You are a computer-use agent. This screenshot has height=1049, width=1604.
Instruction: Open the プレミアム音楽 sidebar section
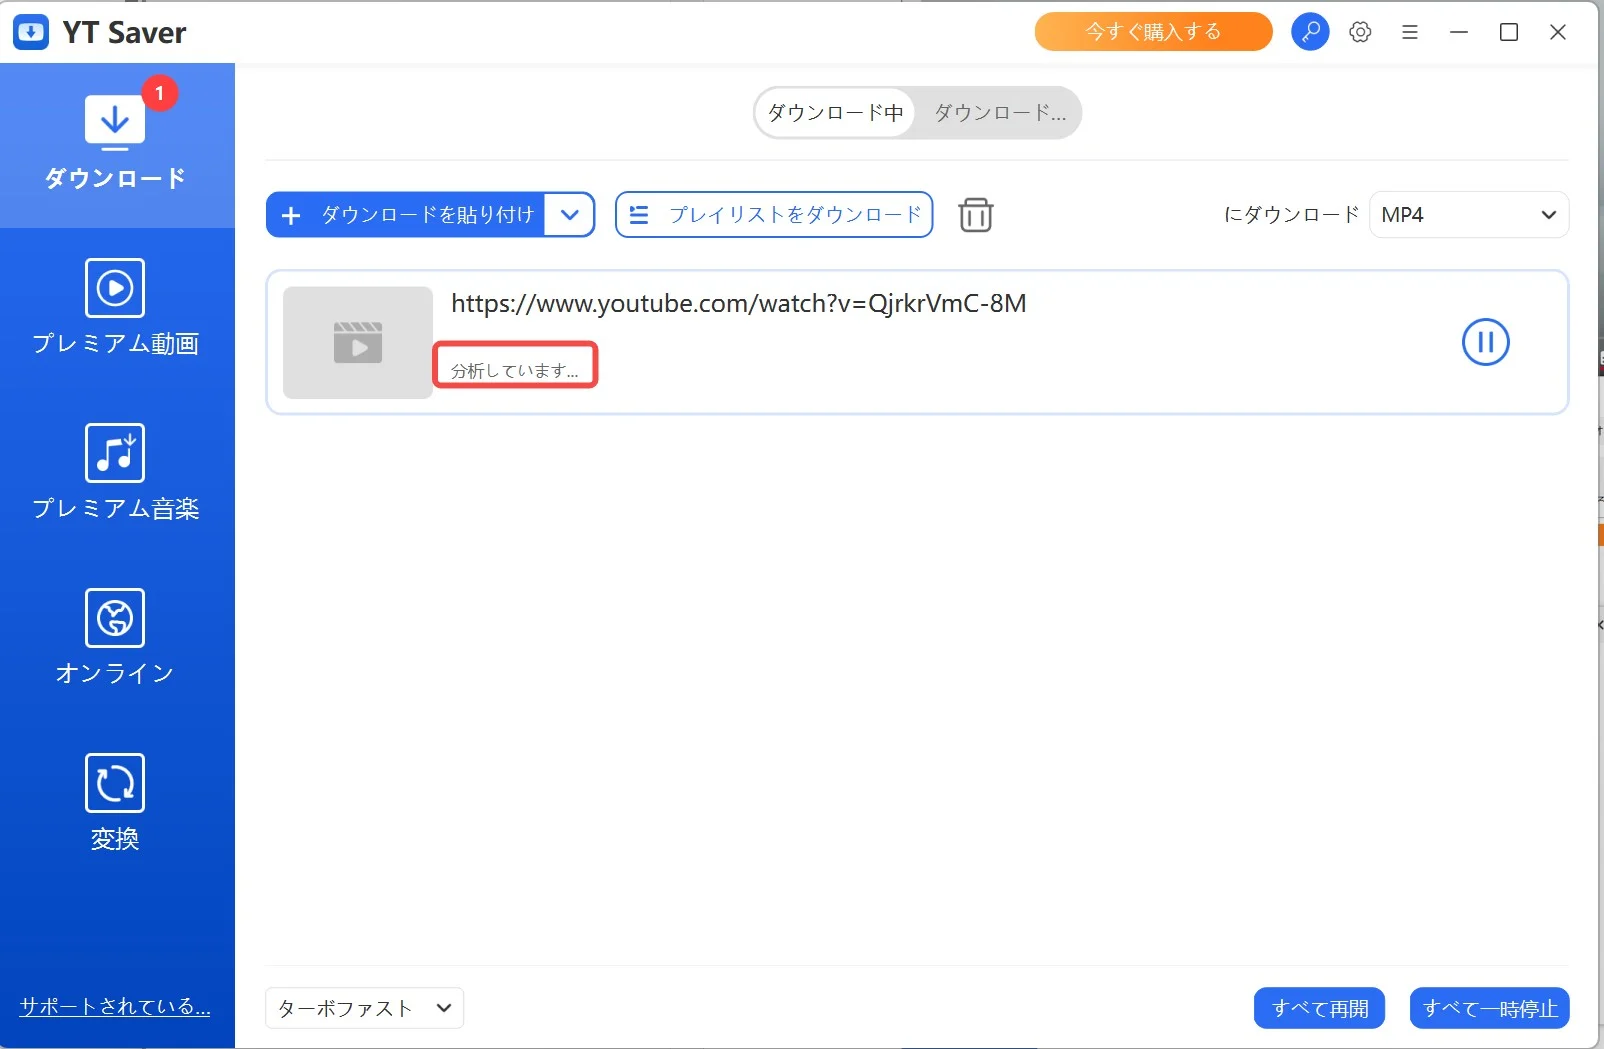pyautogui.click(x=116, y=473)
